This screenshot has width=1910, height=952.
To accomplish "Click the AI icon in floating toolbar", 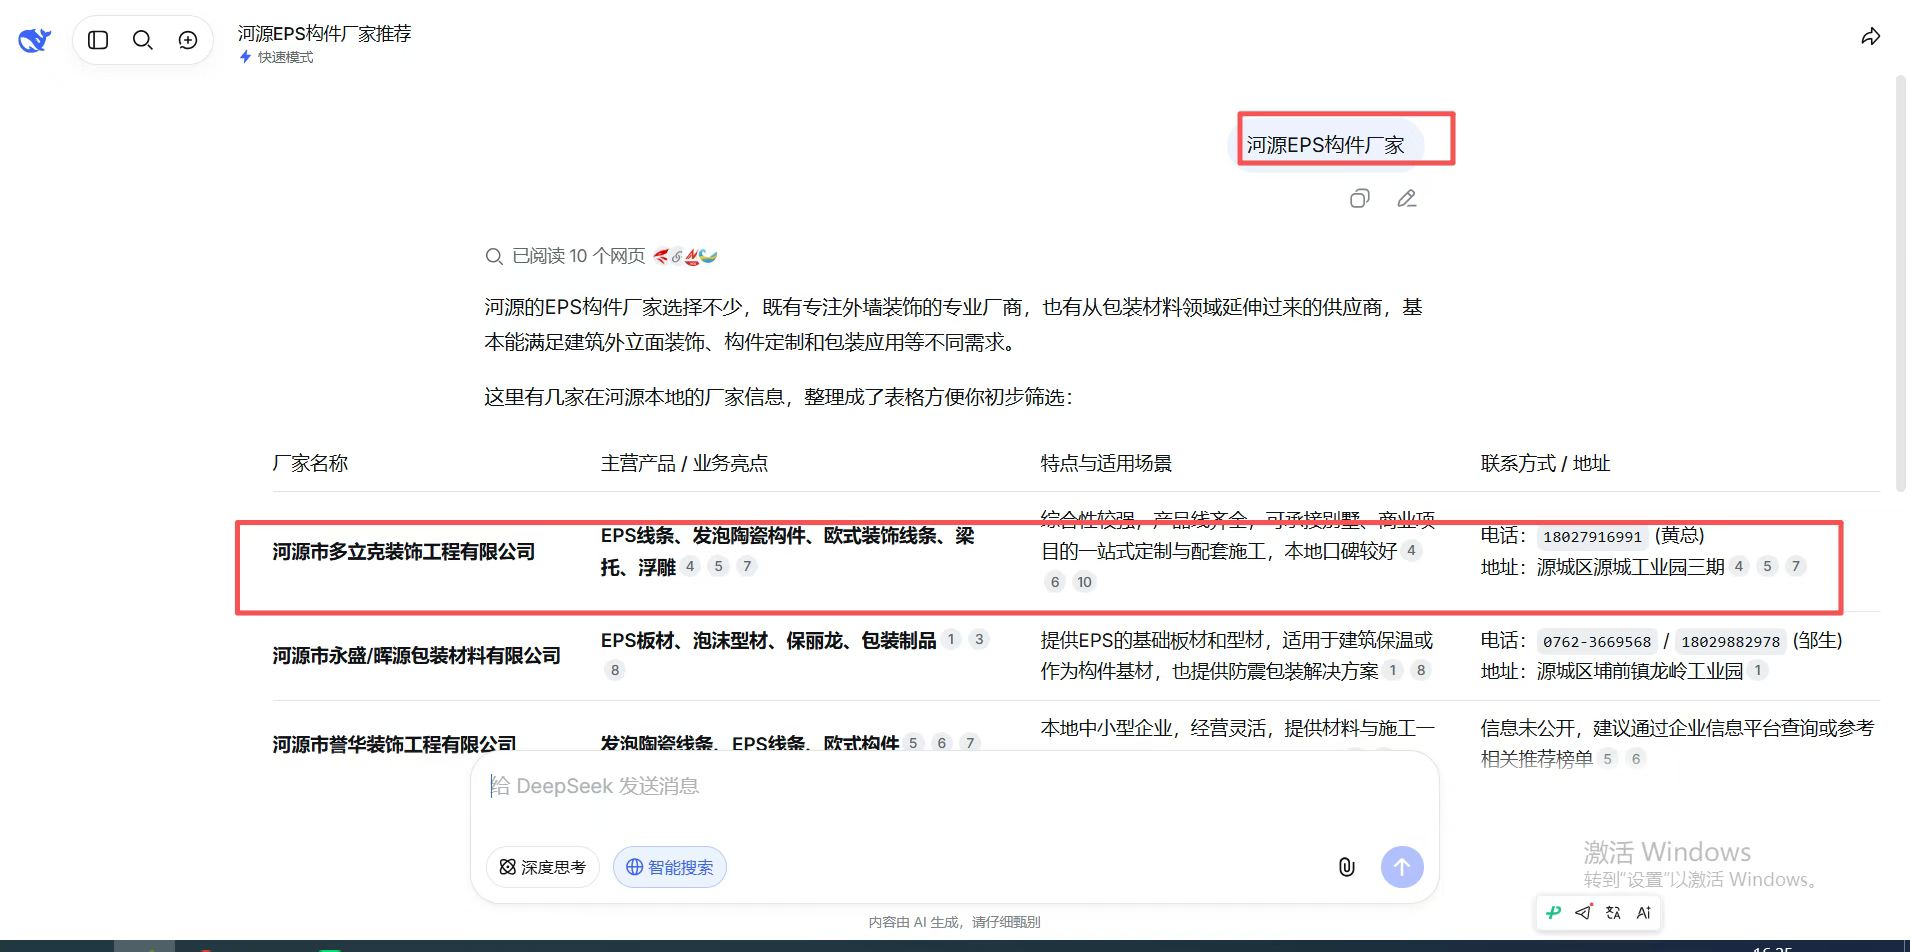I will [1643, 912].
